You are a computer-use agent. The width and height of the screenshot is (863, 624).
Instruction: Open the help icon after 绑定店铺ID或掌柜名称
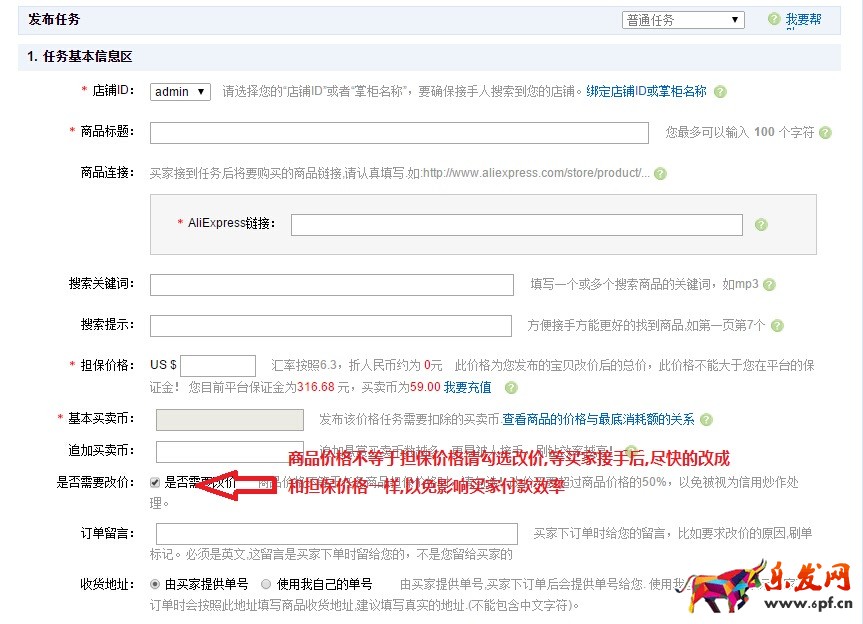point(718,92)
